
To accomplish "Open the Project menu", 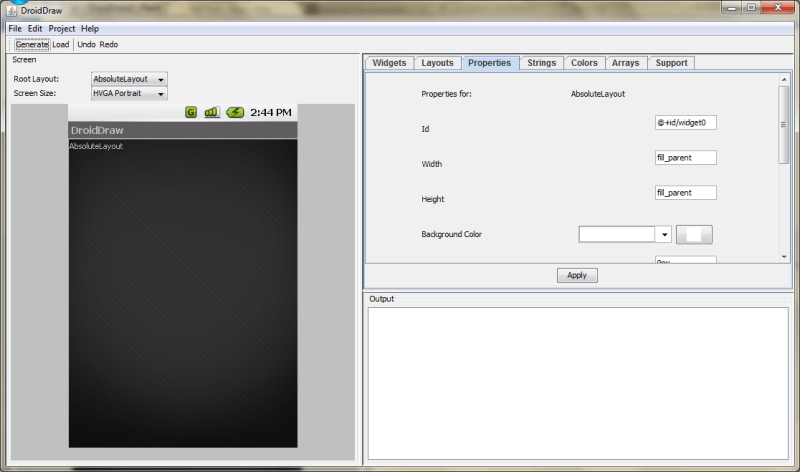I will coord(62,29).
